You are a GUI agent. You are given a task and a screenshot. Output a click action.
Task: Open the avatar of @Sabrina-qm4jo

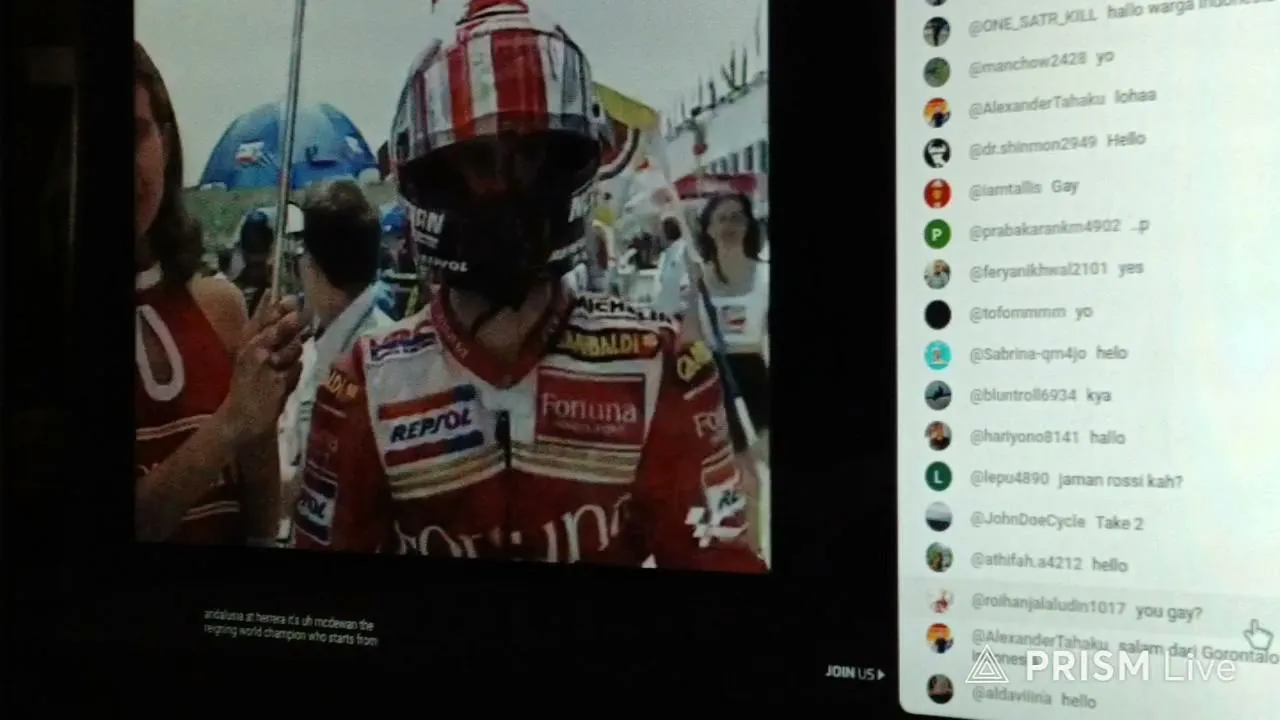[x=937, y=355]
